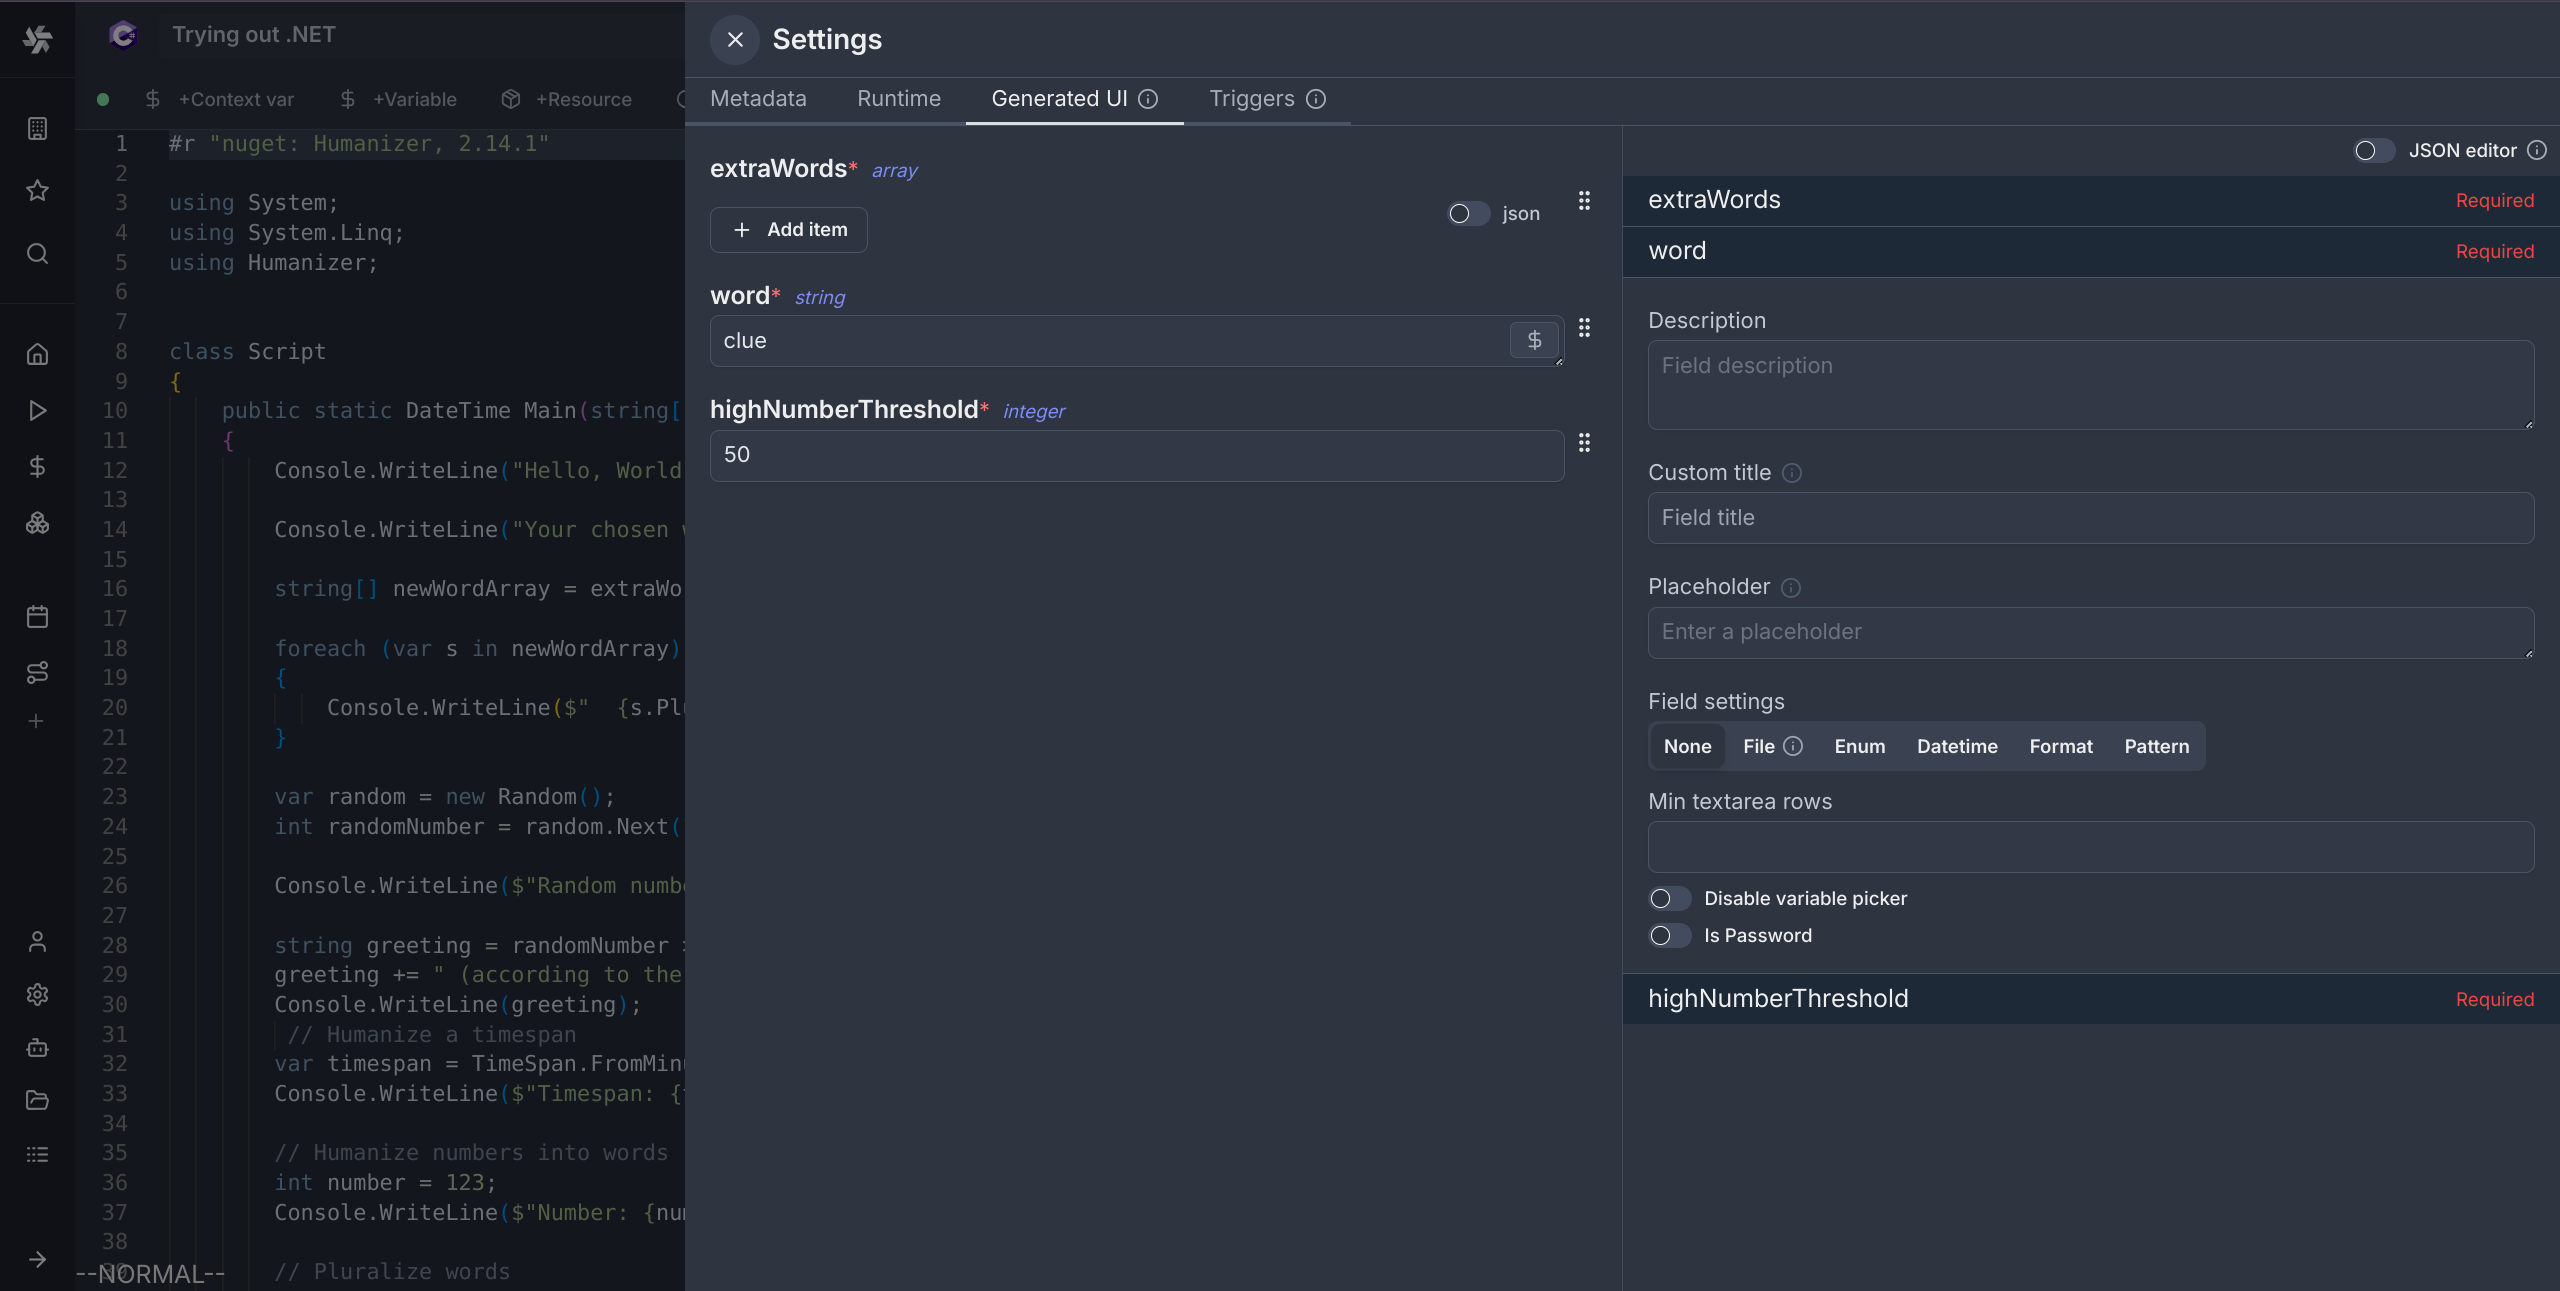Open Resources via the cube cluster icon
The image size is (2560, 1291).
[37, 522]
